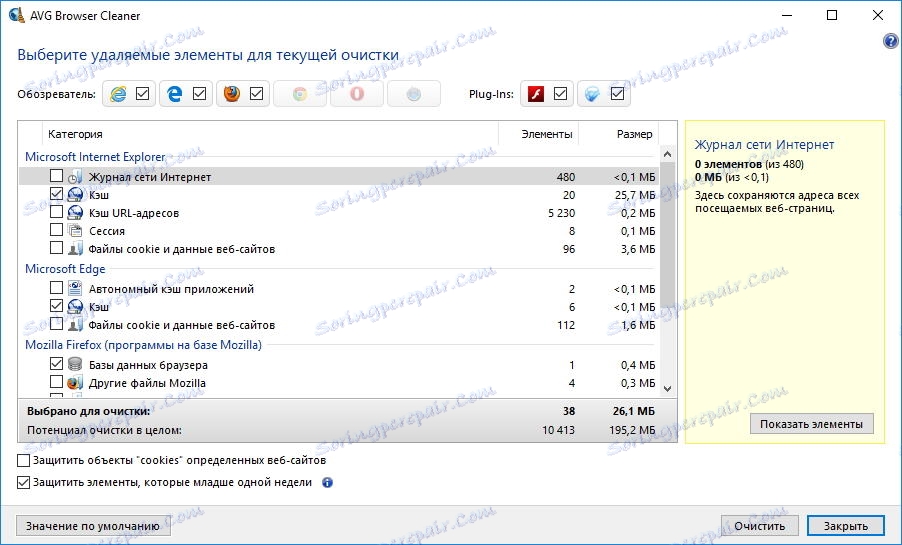The width and height of the screenshot is (902, 545).
Task: Click the Silverlight plug-in icon
Action: (x=593, y=94)
